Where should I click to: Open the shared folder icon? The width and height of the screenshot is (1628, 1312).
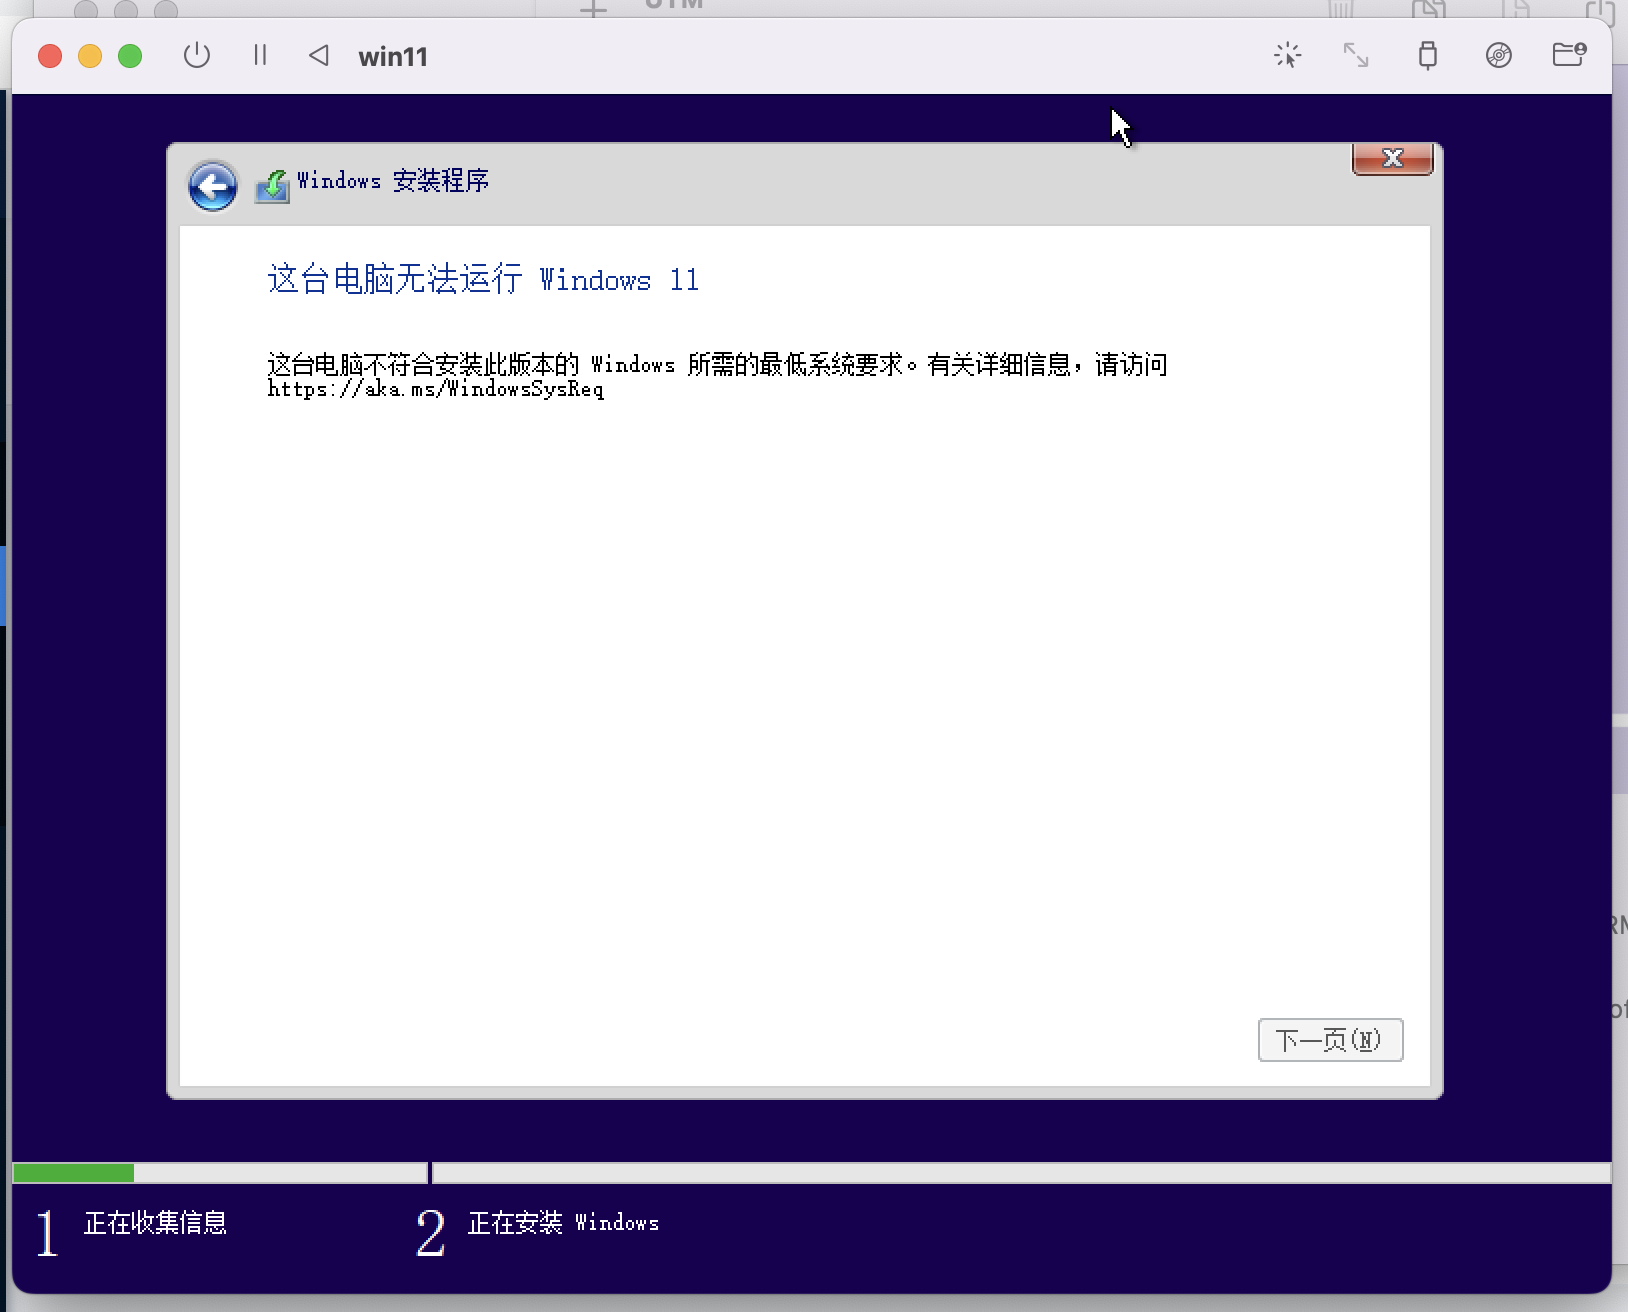click(1569, 54)
